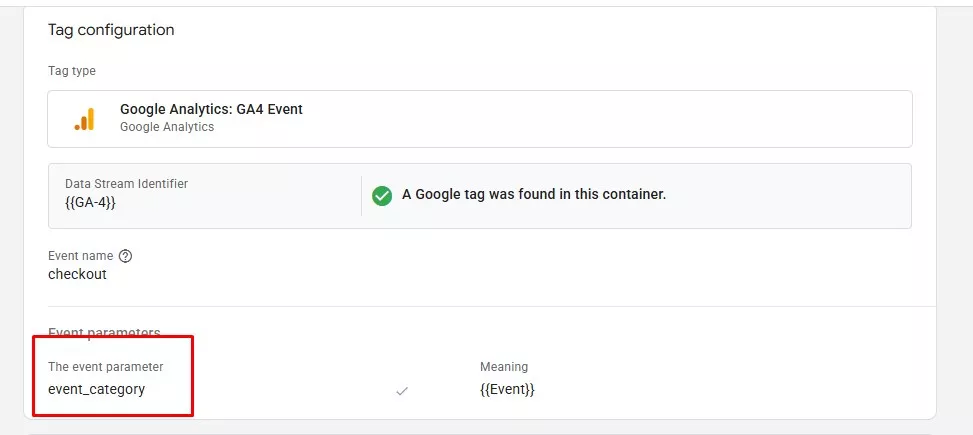Click empty area in Google tag status box
Screen dimensions: 973x435
point(788,196)
